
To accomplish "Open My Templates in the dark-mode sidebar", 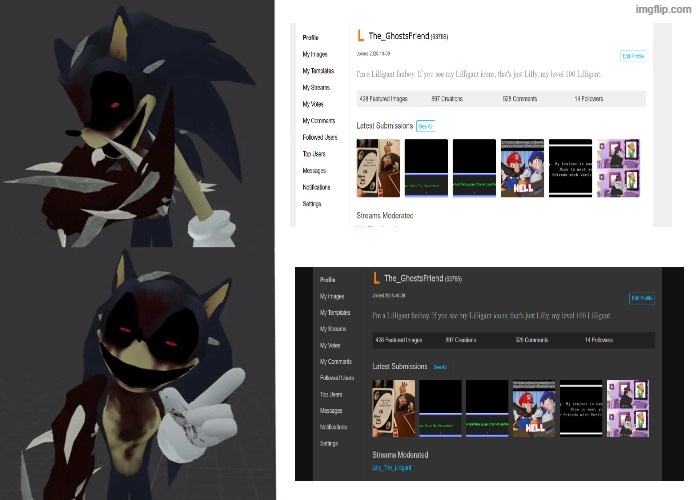I will pyautogui.click(x=335, y=313).
